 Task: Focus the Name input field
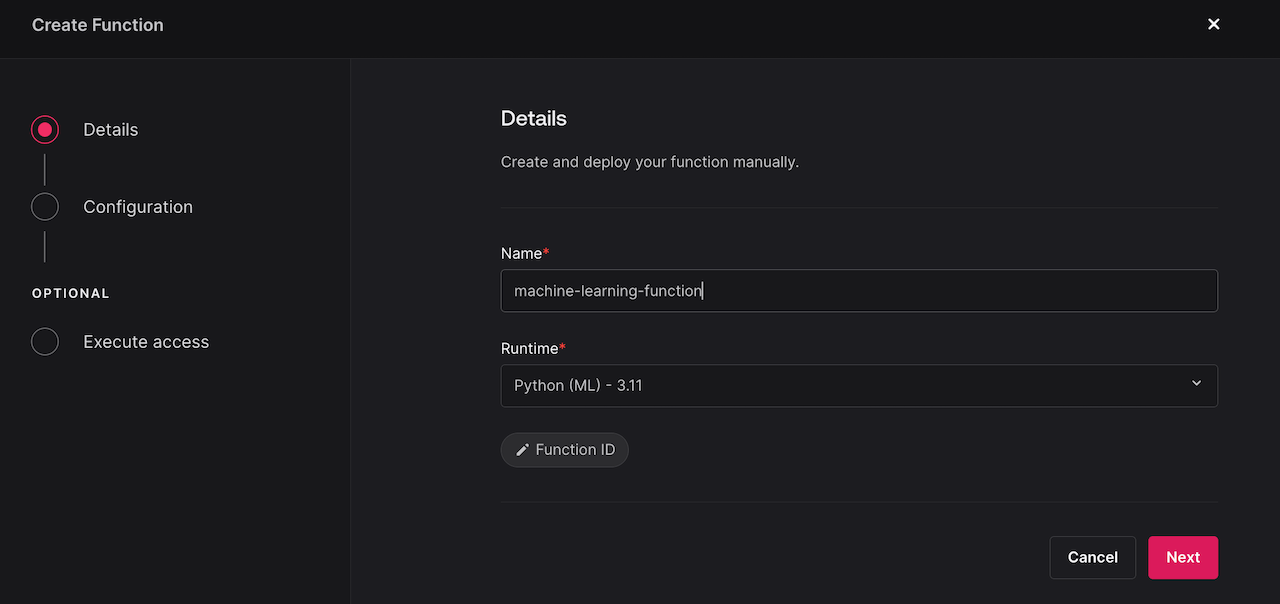coord(858,291)
